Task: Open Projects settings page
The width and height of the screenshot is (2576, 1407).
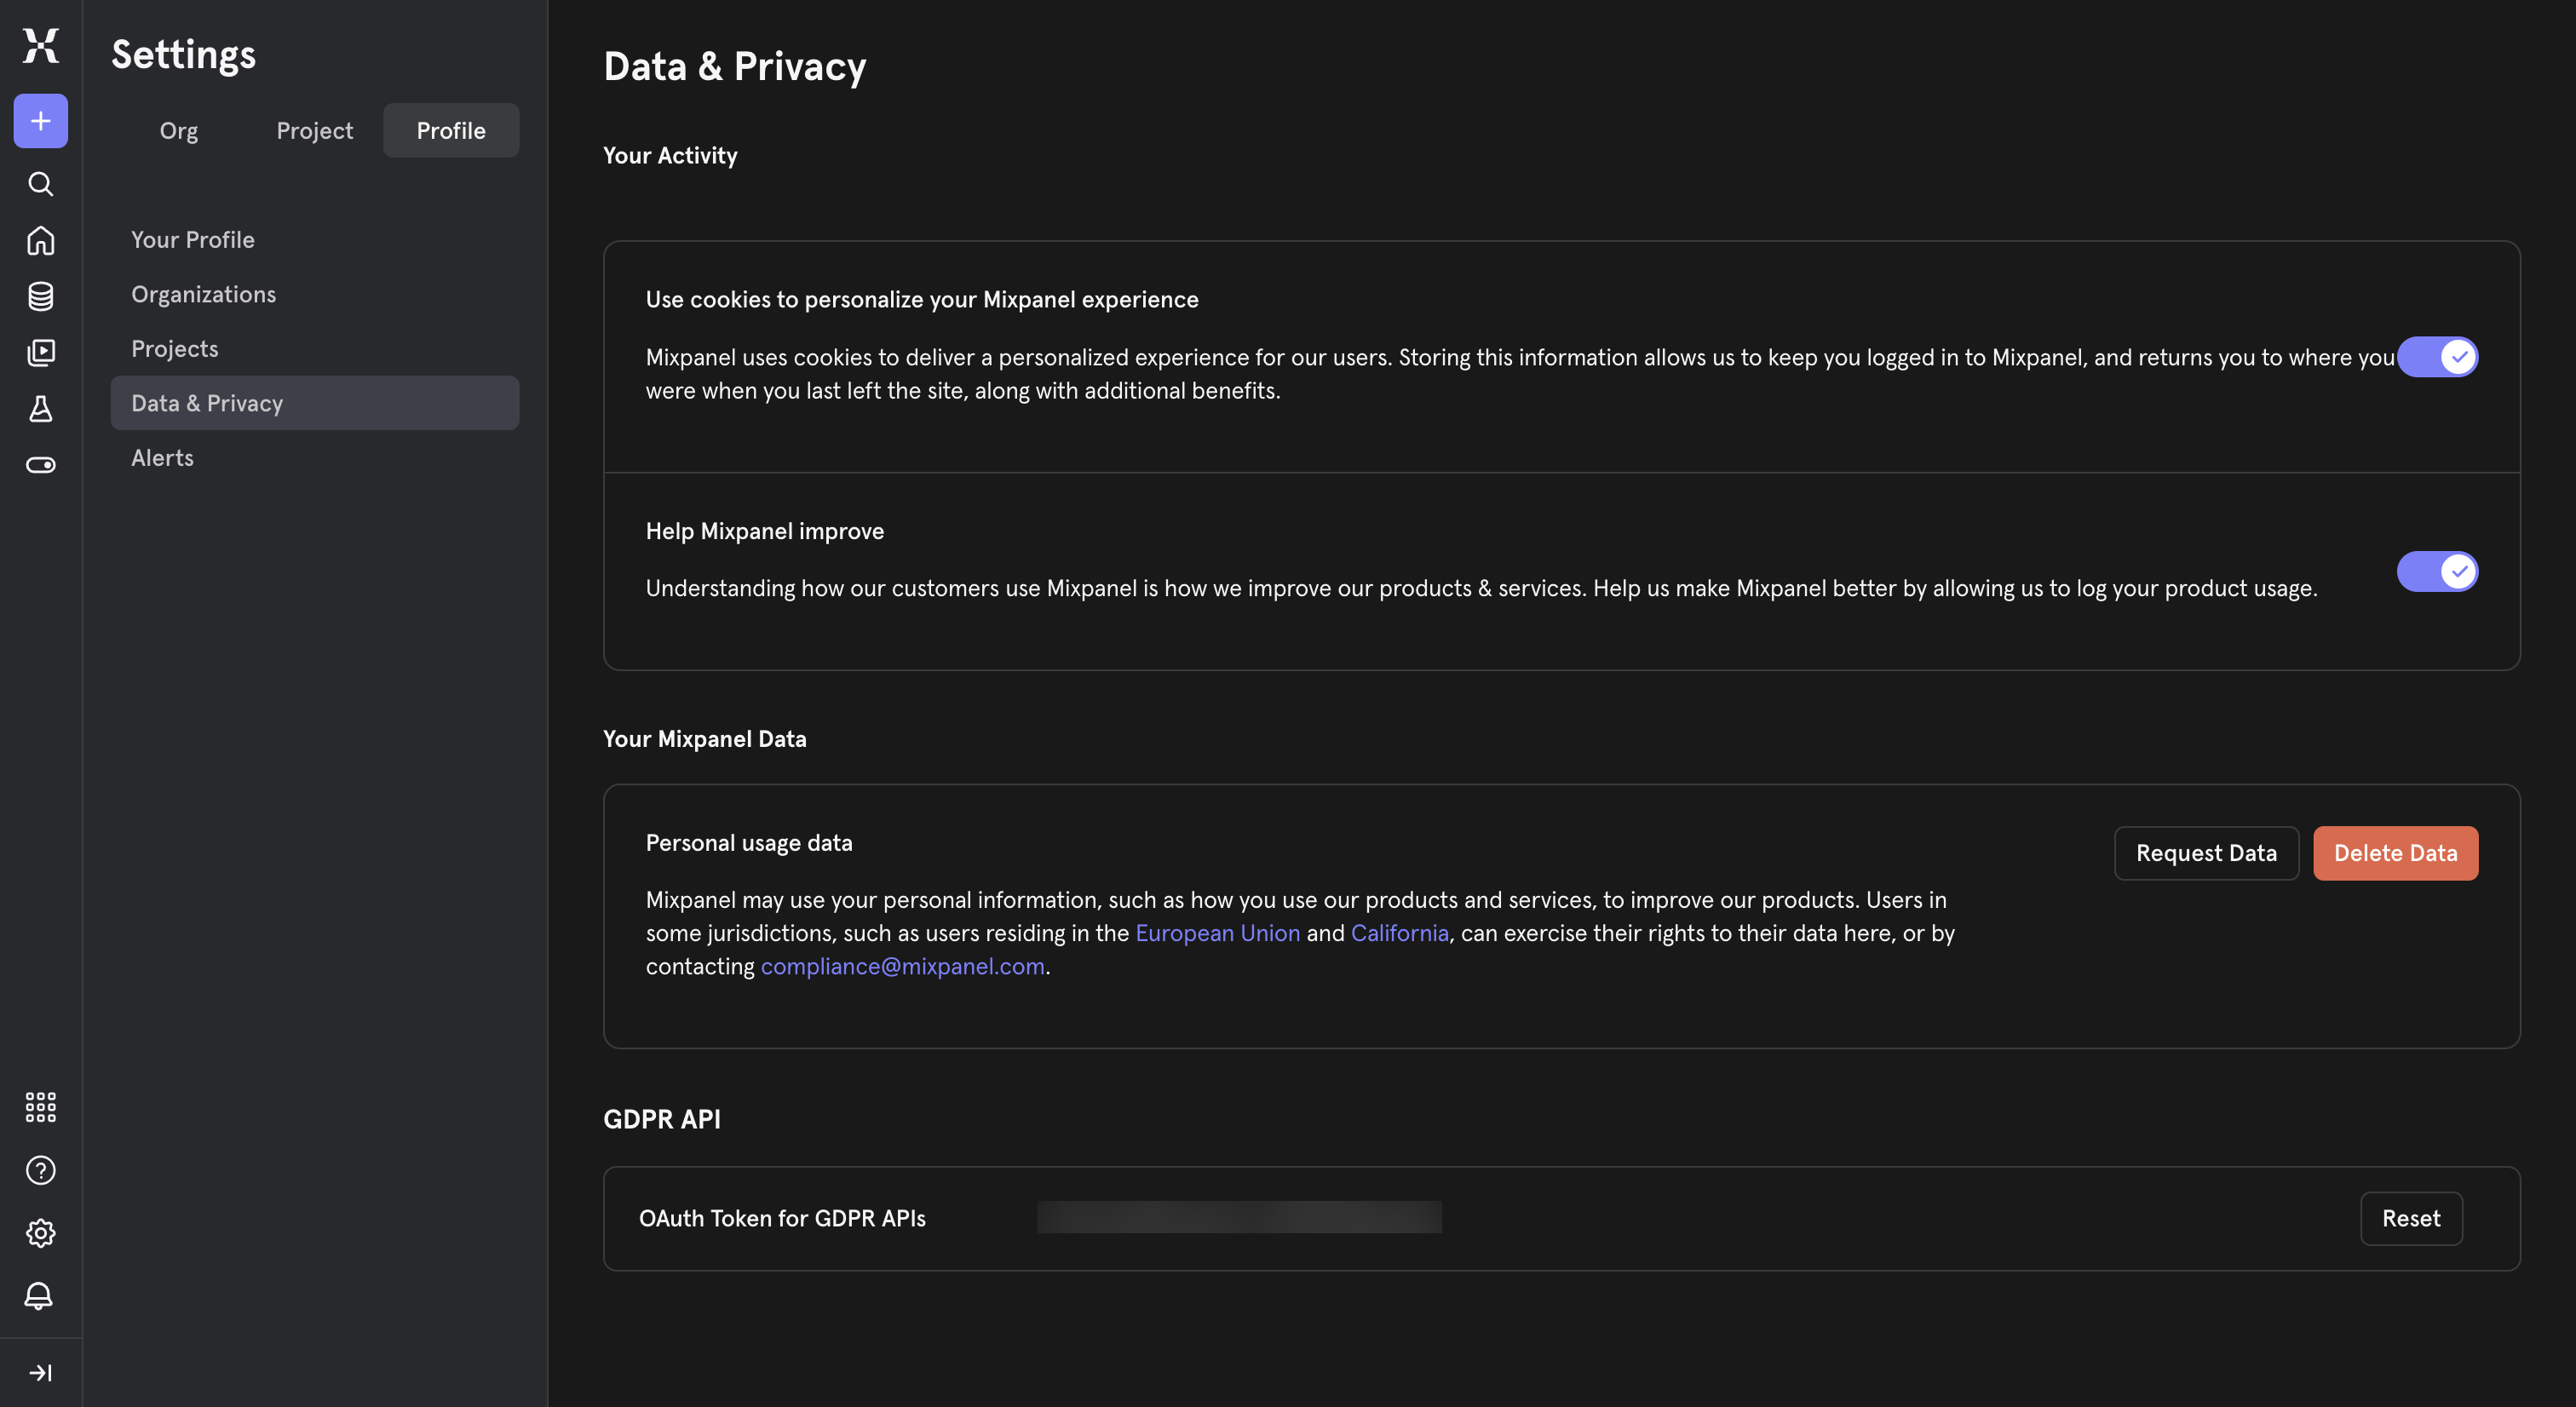Action: [315, 349]
